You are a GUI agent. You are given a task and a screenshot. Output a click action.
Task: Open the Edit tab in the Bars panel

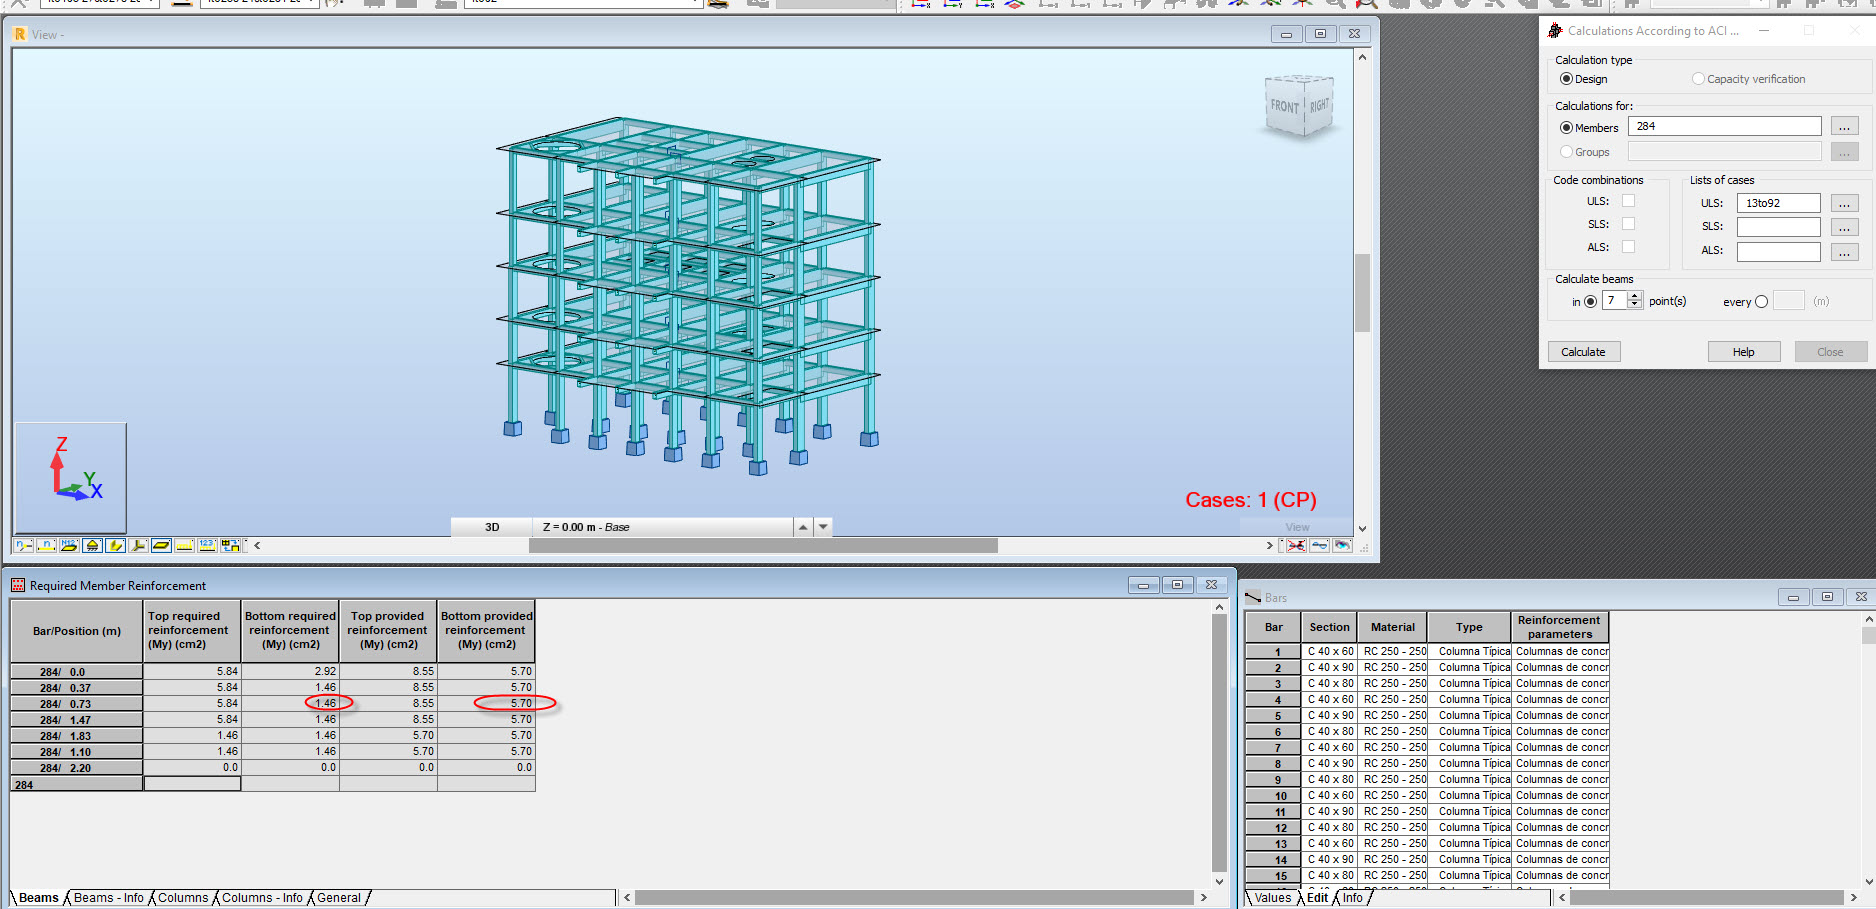tap(1317, 897)
